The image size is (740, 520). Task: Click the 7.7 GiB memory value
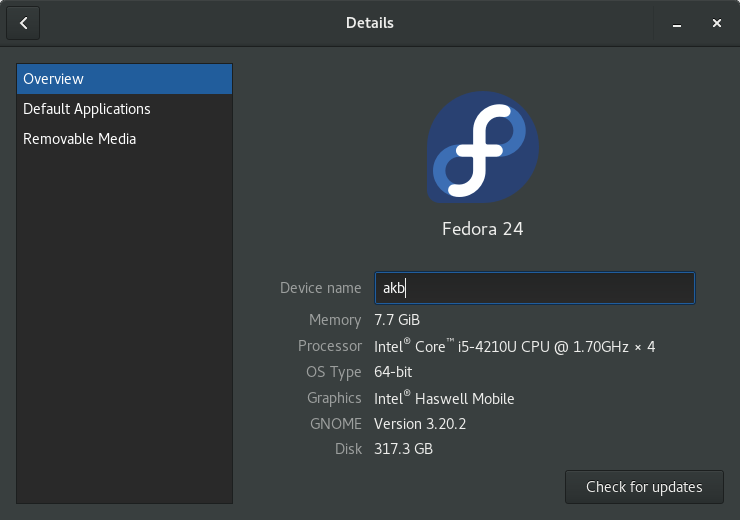pos(397,320)
